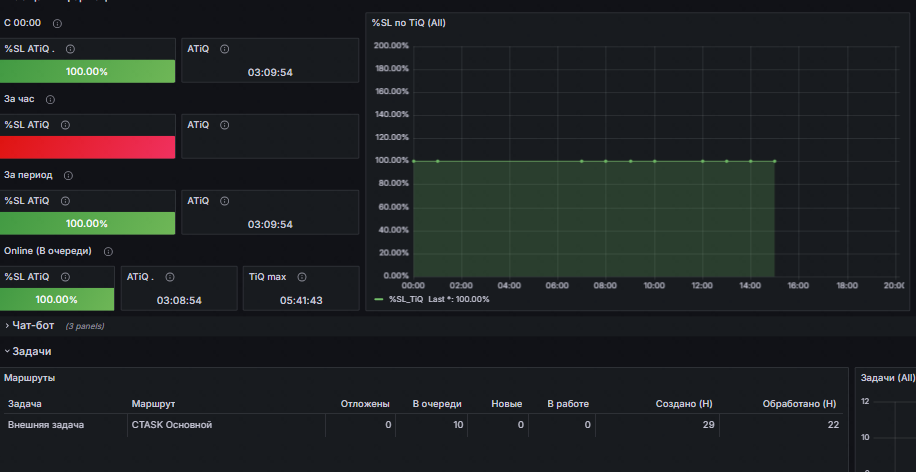Click the 0 value in В работе column
This screenshot has height=472, width=916.
point(588,425)
